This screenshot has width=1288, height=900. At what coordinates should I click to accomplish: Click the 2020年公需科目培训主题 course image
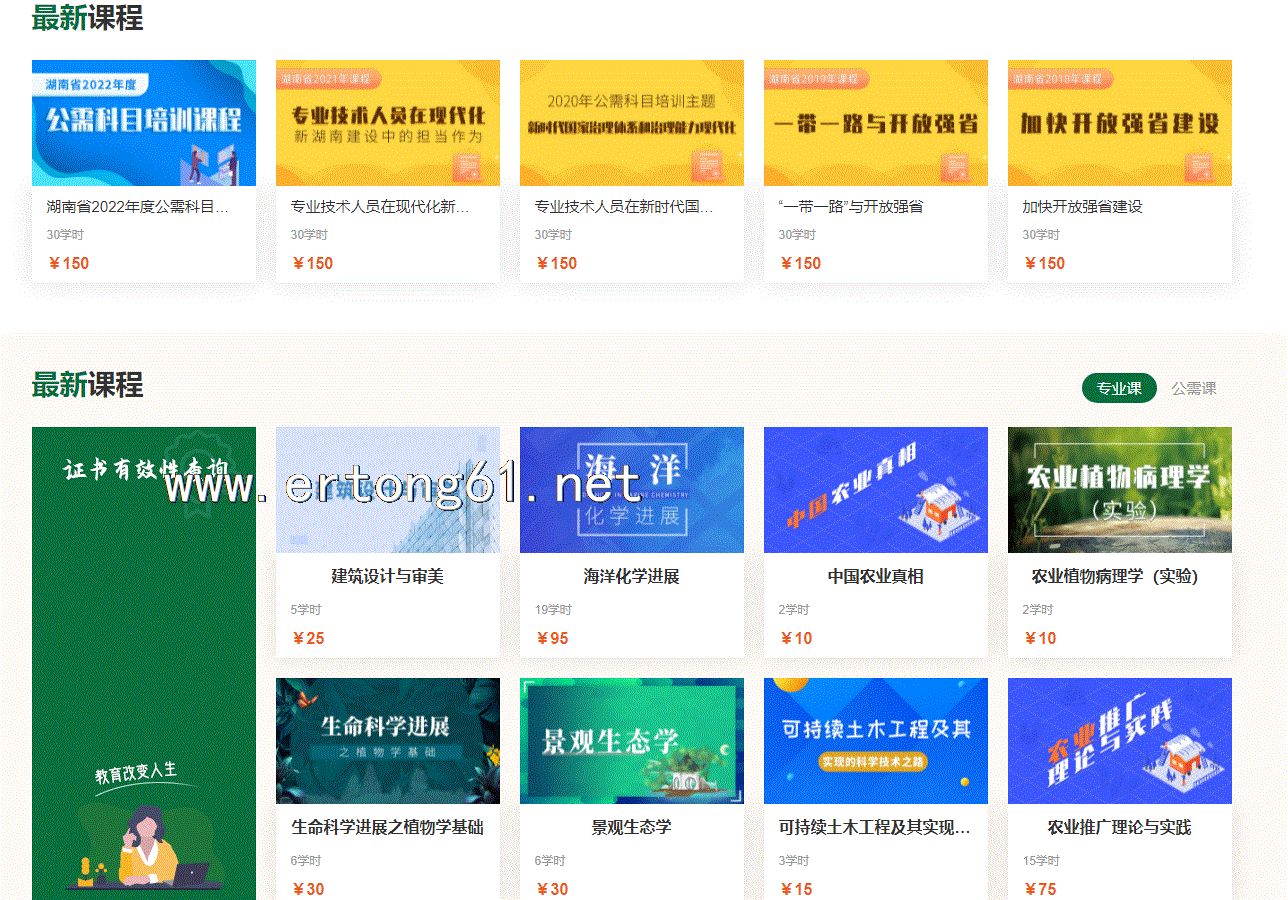632,123
